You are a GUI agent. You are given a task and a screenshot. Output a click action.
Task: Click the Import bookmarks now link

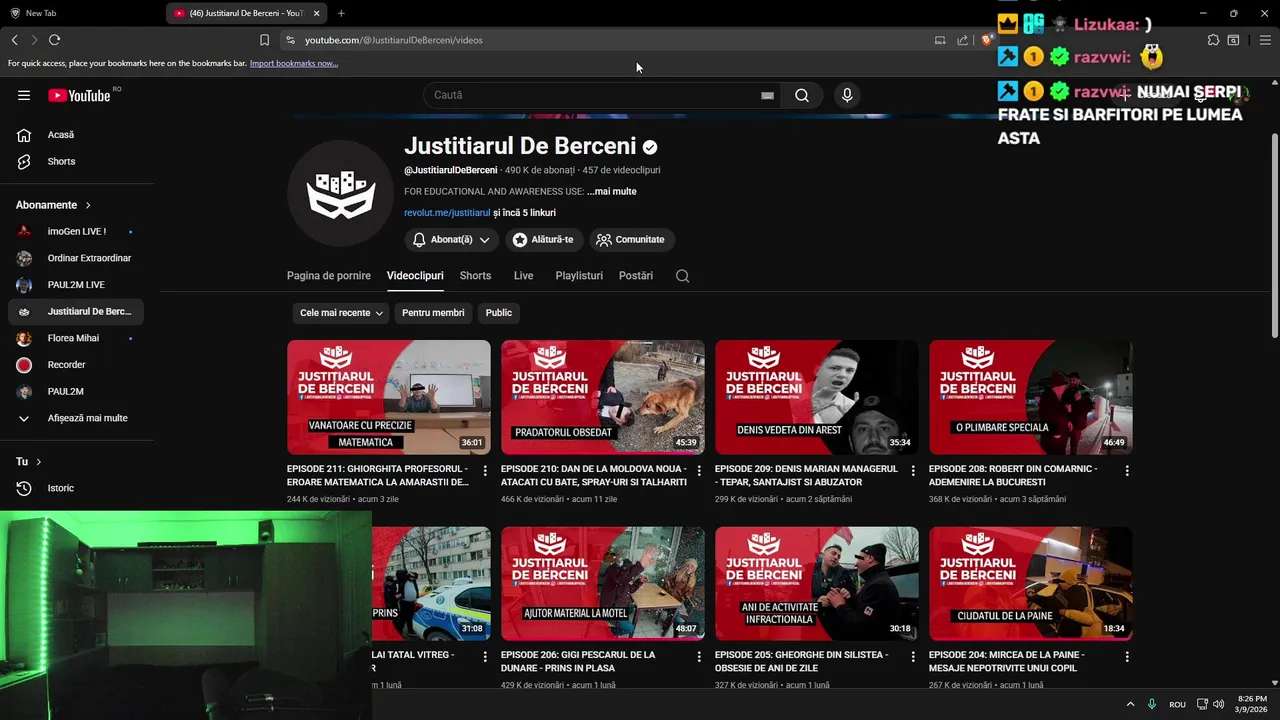pos(294,63)
